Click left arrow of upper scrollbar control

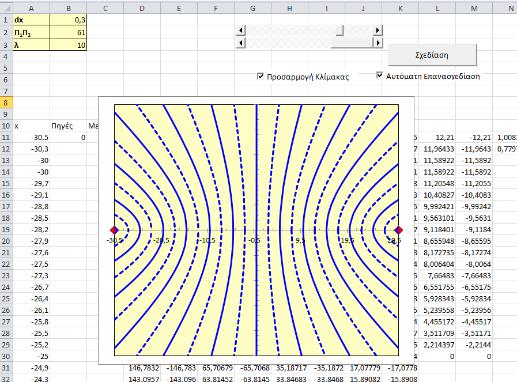[x=240, y=31]
